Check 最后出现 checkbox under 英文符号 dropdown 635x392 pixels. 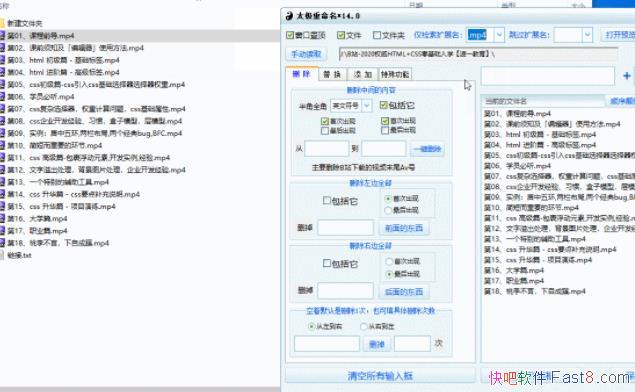(324, 130)
